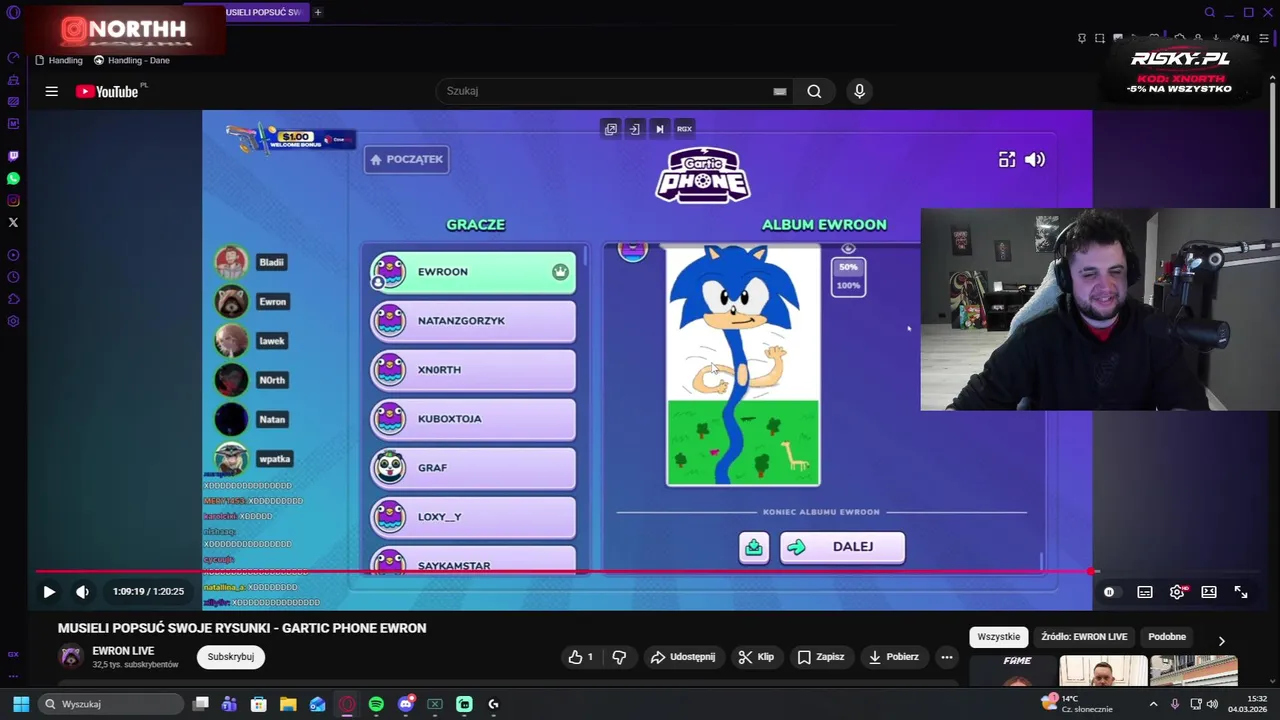Open EWRON LIVE channel avatar
This screenshot has height=720, width=1280.
pos(70,657)
